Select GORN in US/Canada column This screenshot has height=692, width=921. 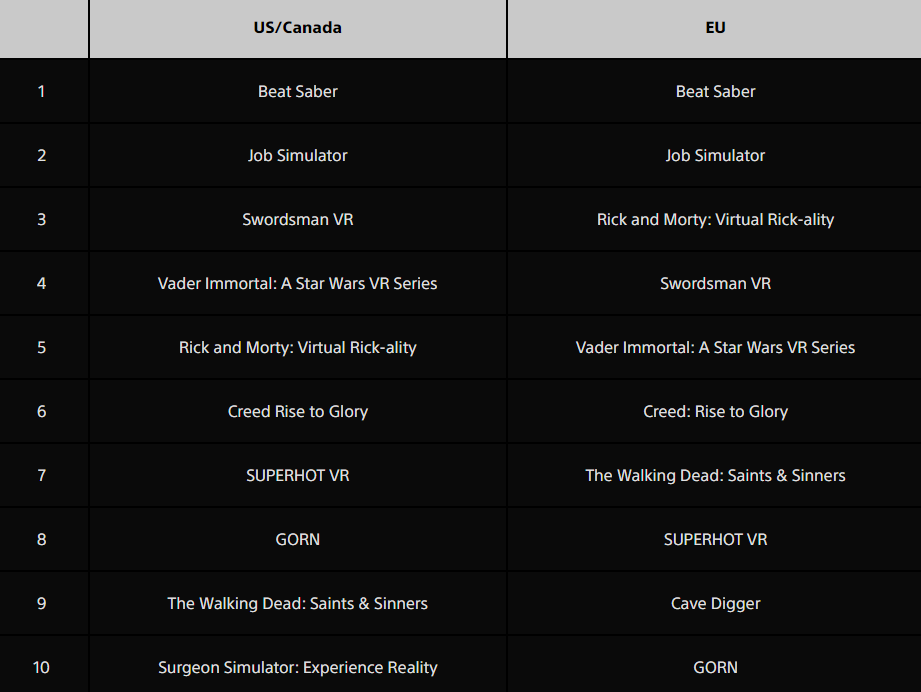298,539
